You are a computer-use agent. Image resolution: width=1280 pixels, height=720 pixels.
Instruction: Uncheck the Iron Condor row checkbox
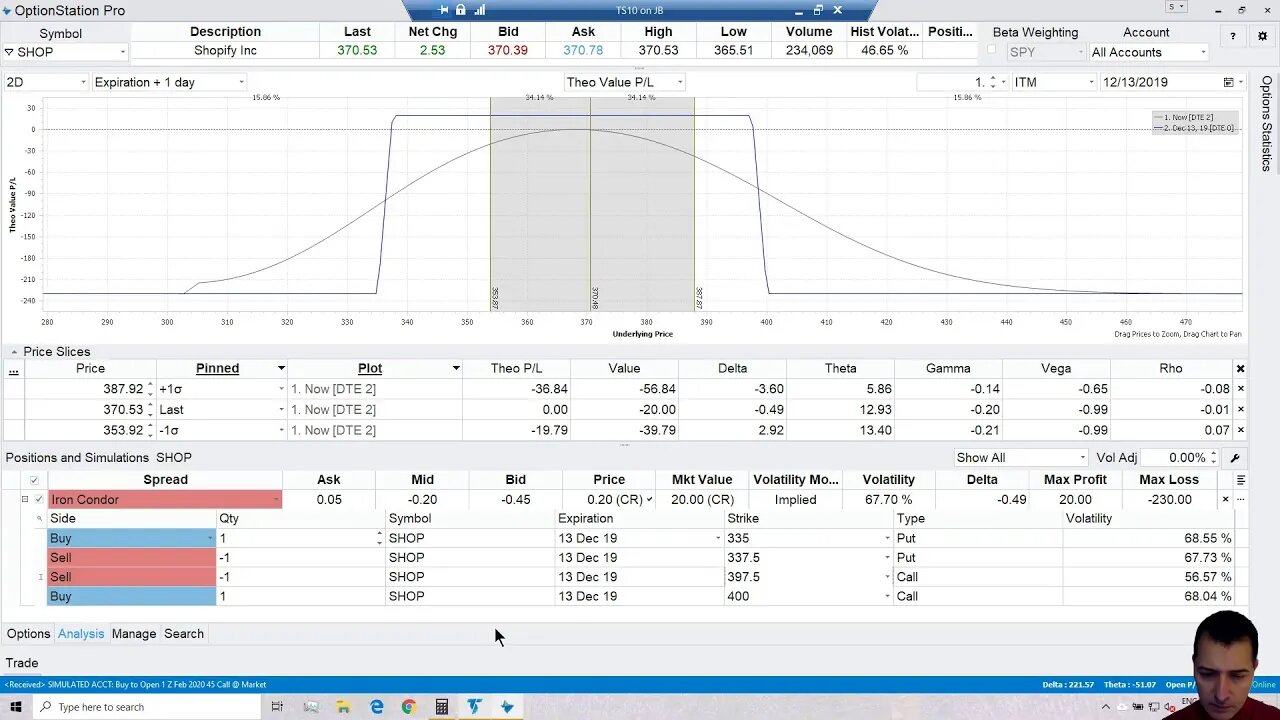tap(39, 499)
